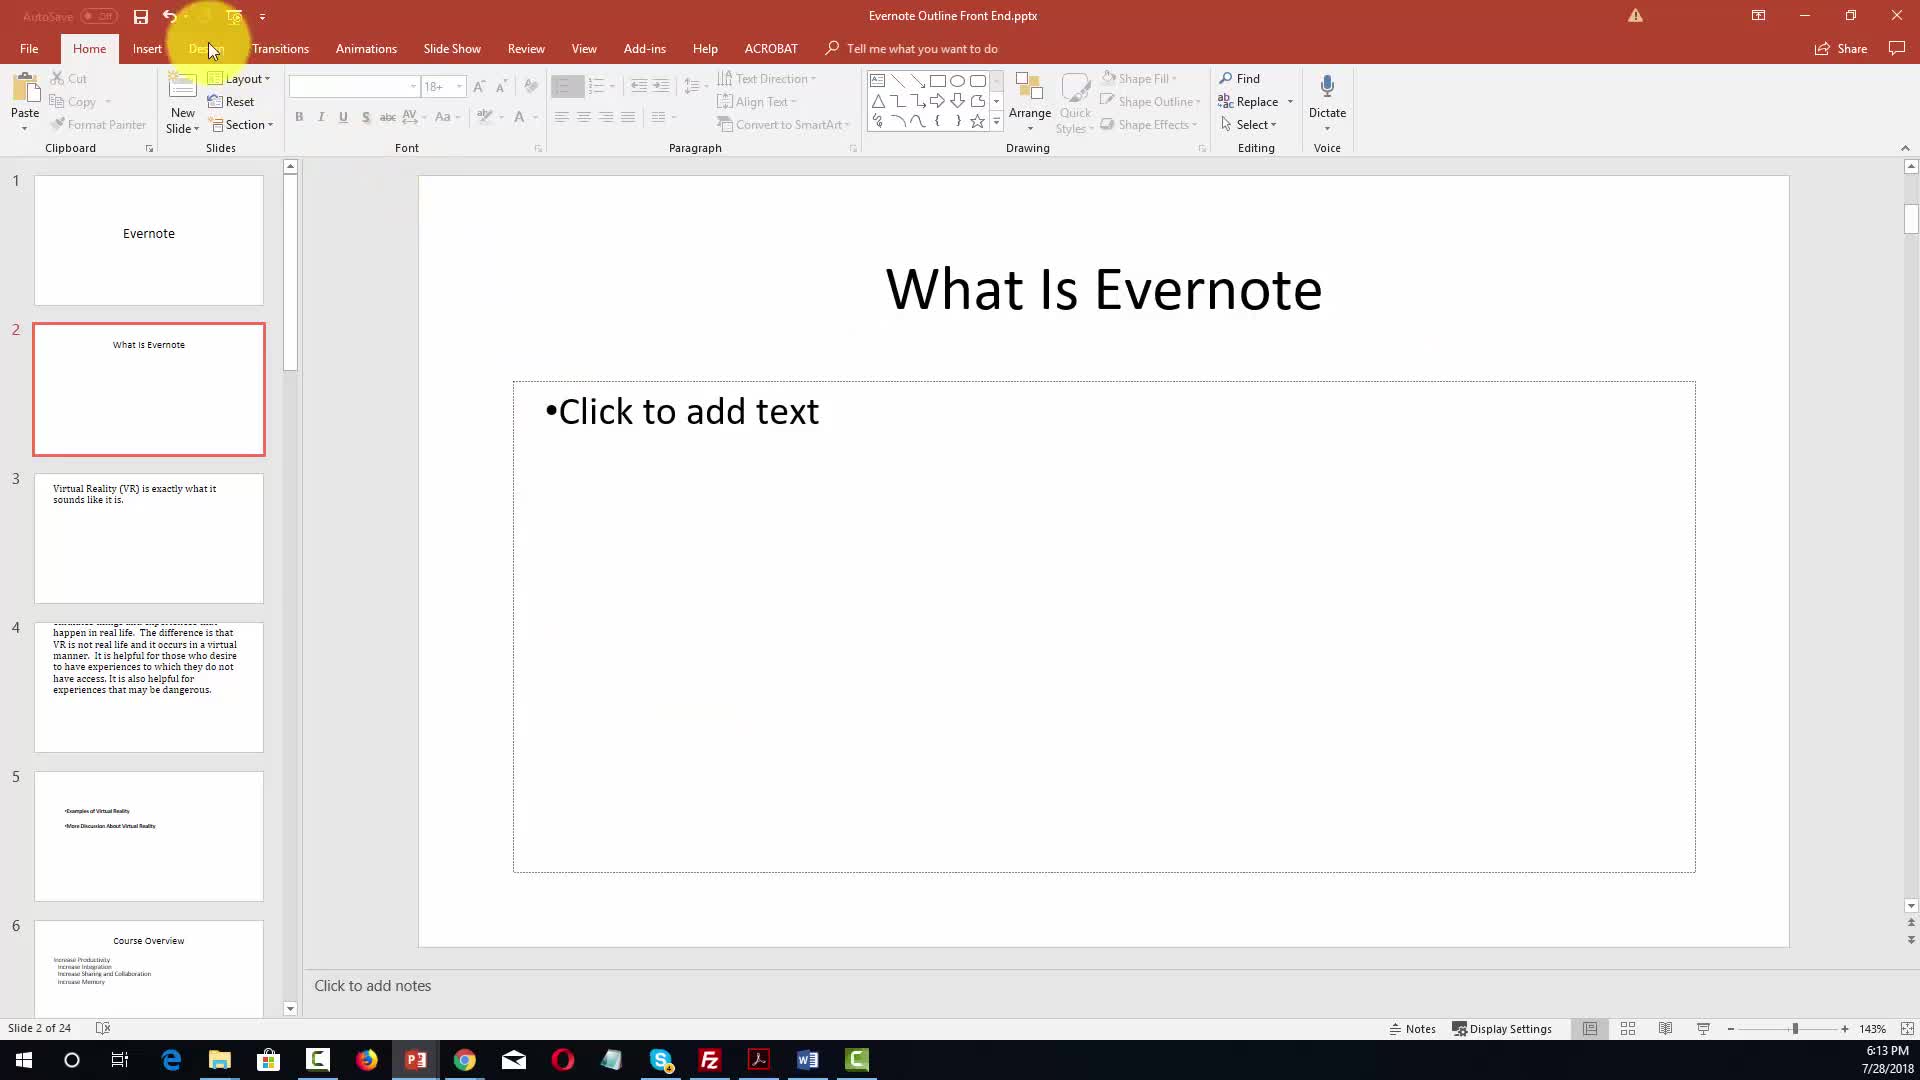Open PowerPoint from Windows taskbar
The image size is (1920, 1080).
coord(416,1060)
